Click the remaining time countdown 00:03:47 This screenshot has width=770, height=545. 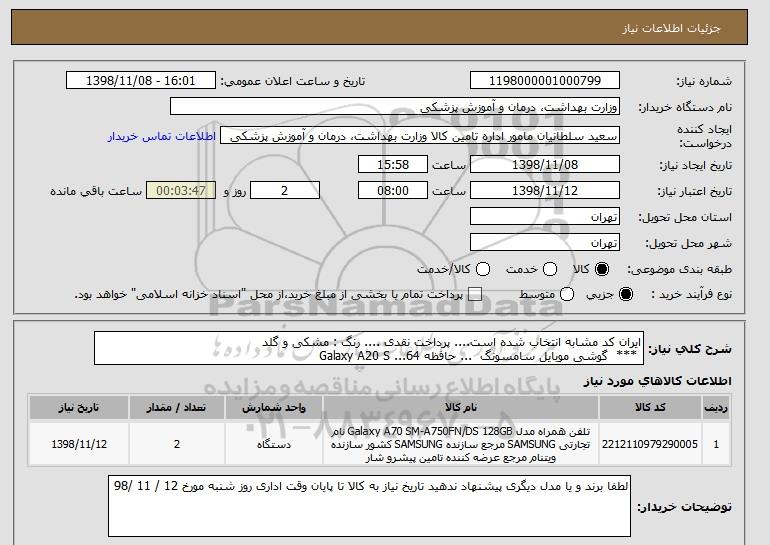tap(181, 191)
